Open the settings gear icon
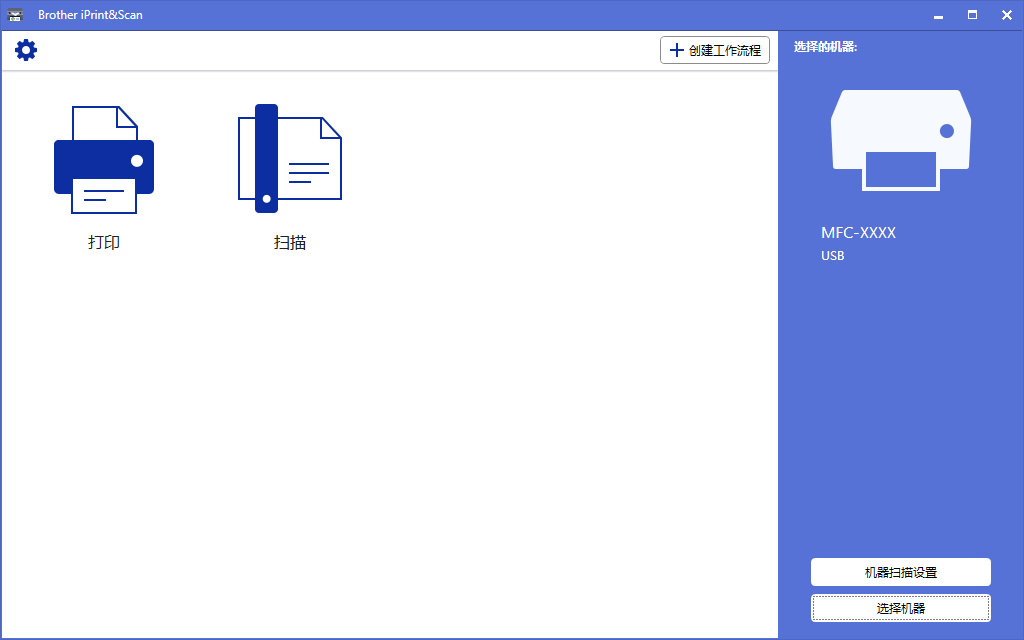 point(26,50)
